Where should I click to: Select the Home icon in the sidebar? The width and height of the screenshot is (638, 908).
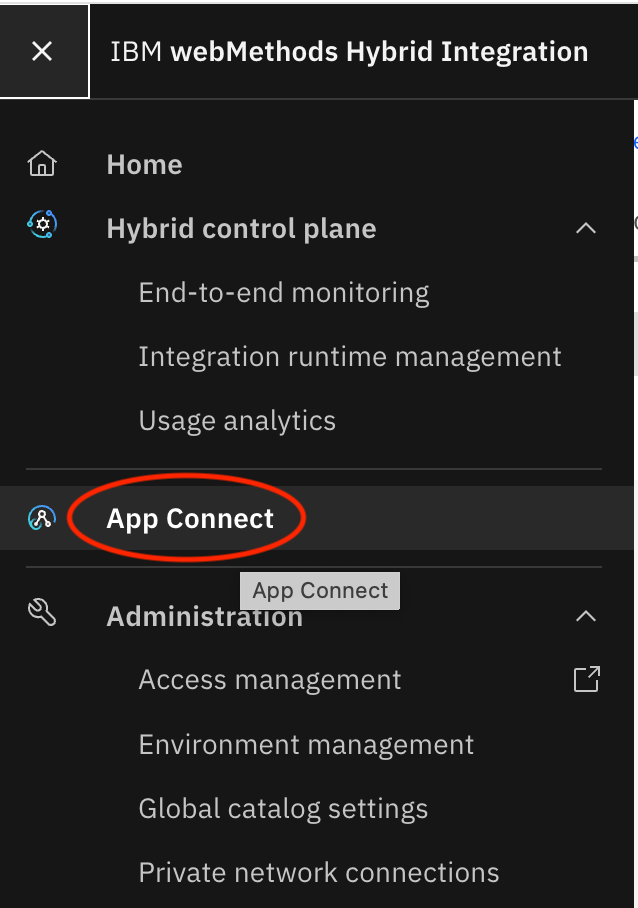pos(42,163)
